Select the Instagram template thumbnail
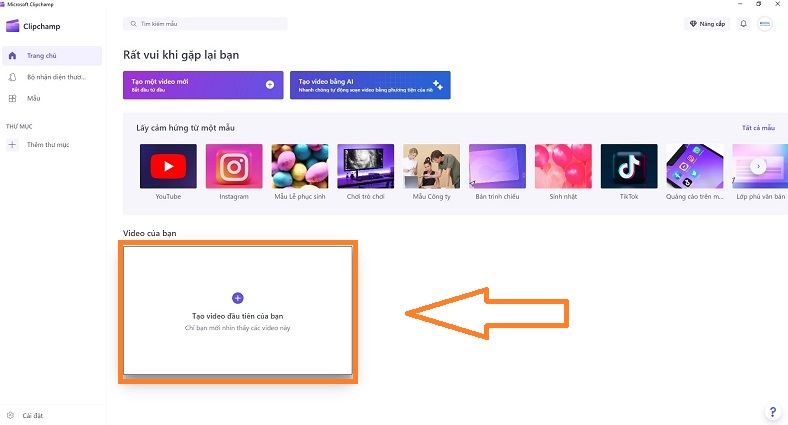 tap(234, 166)
